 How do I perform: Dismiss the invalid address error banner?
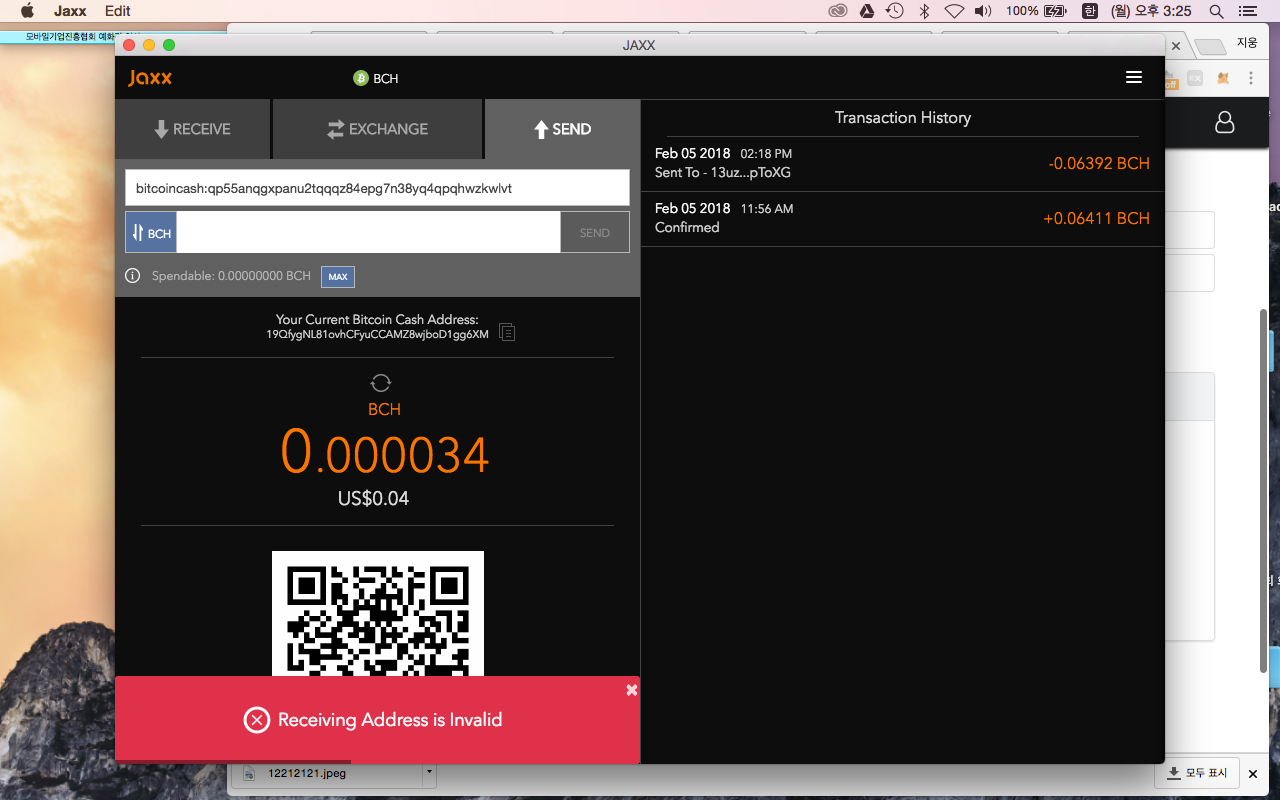pos(631,690)
